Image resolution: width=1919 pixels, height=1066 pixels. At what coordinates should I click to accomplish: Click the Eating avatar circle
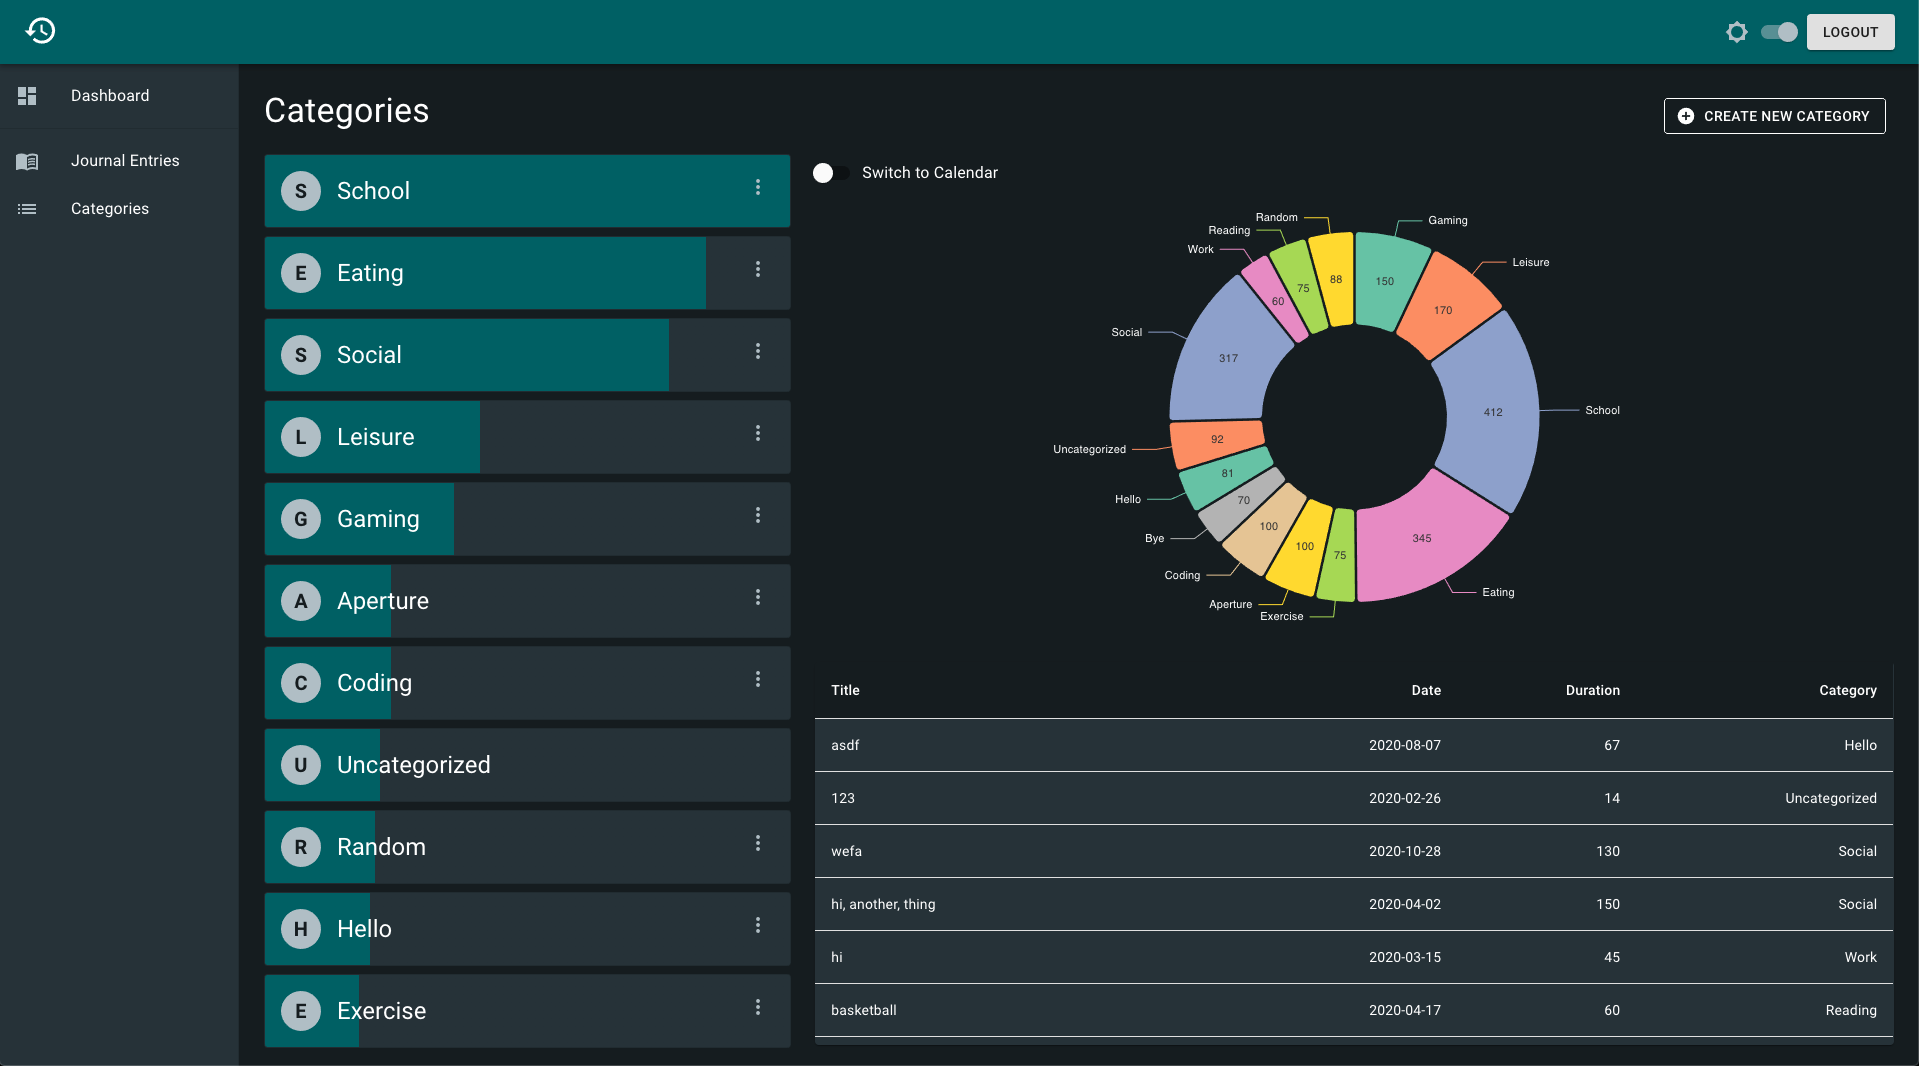click(x=301, y=273)
